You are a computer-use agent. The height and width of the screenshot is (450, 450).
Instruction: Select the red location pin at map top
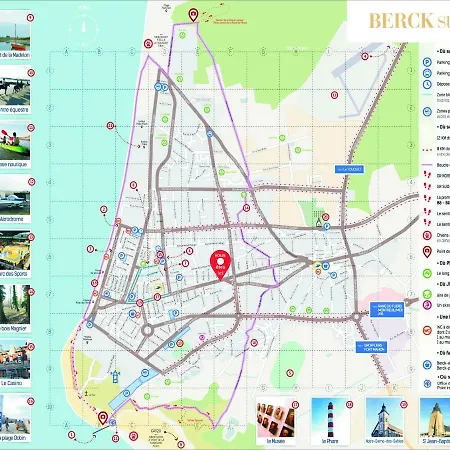(193, 15)
